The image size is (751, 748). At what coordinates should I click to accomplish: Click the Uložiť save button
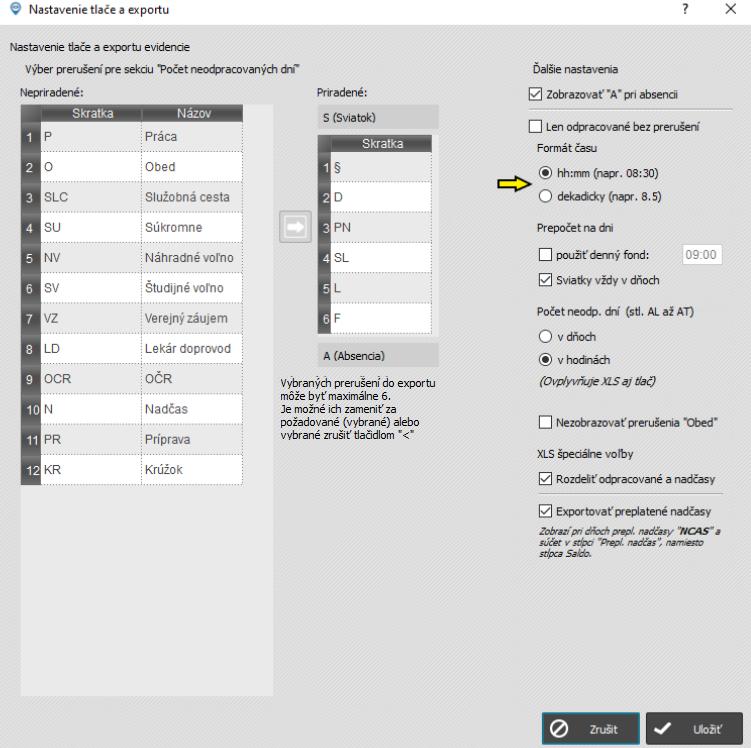(694, 729)
